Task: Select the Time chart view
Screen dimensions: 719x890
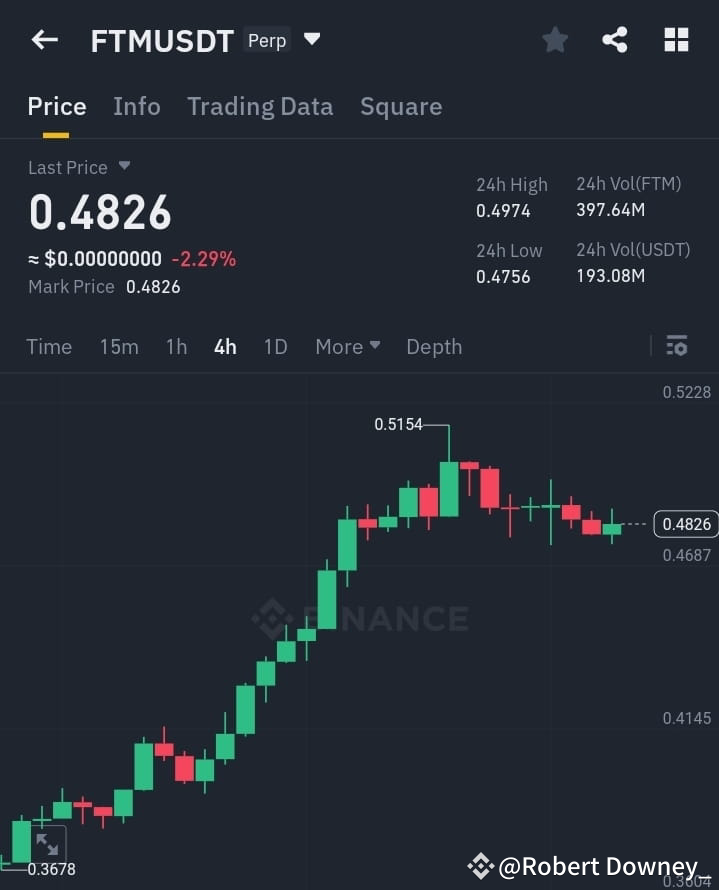Action: 49,346
